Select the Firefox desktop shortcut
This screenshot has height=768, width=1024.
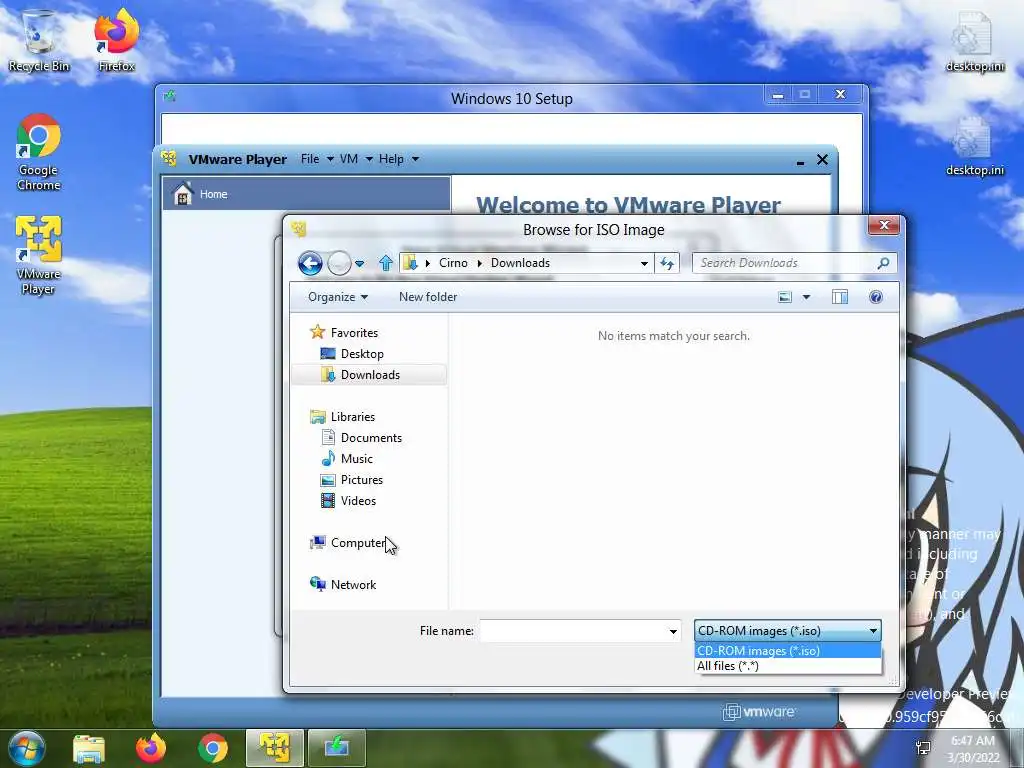116,40
